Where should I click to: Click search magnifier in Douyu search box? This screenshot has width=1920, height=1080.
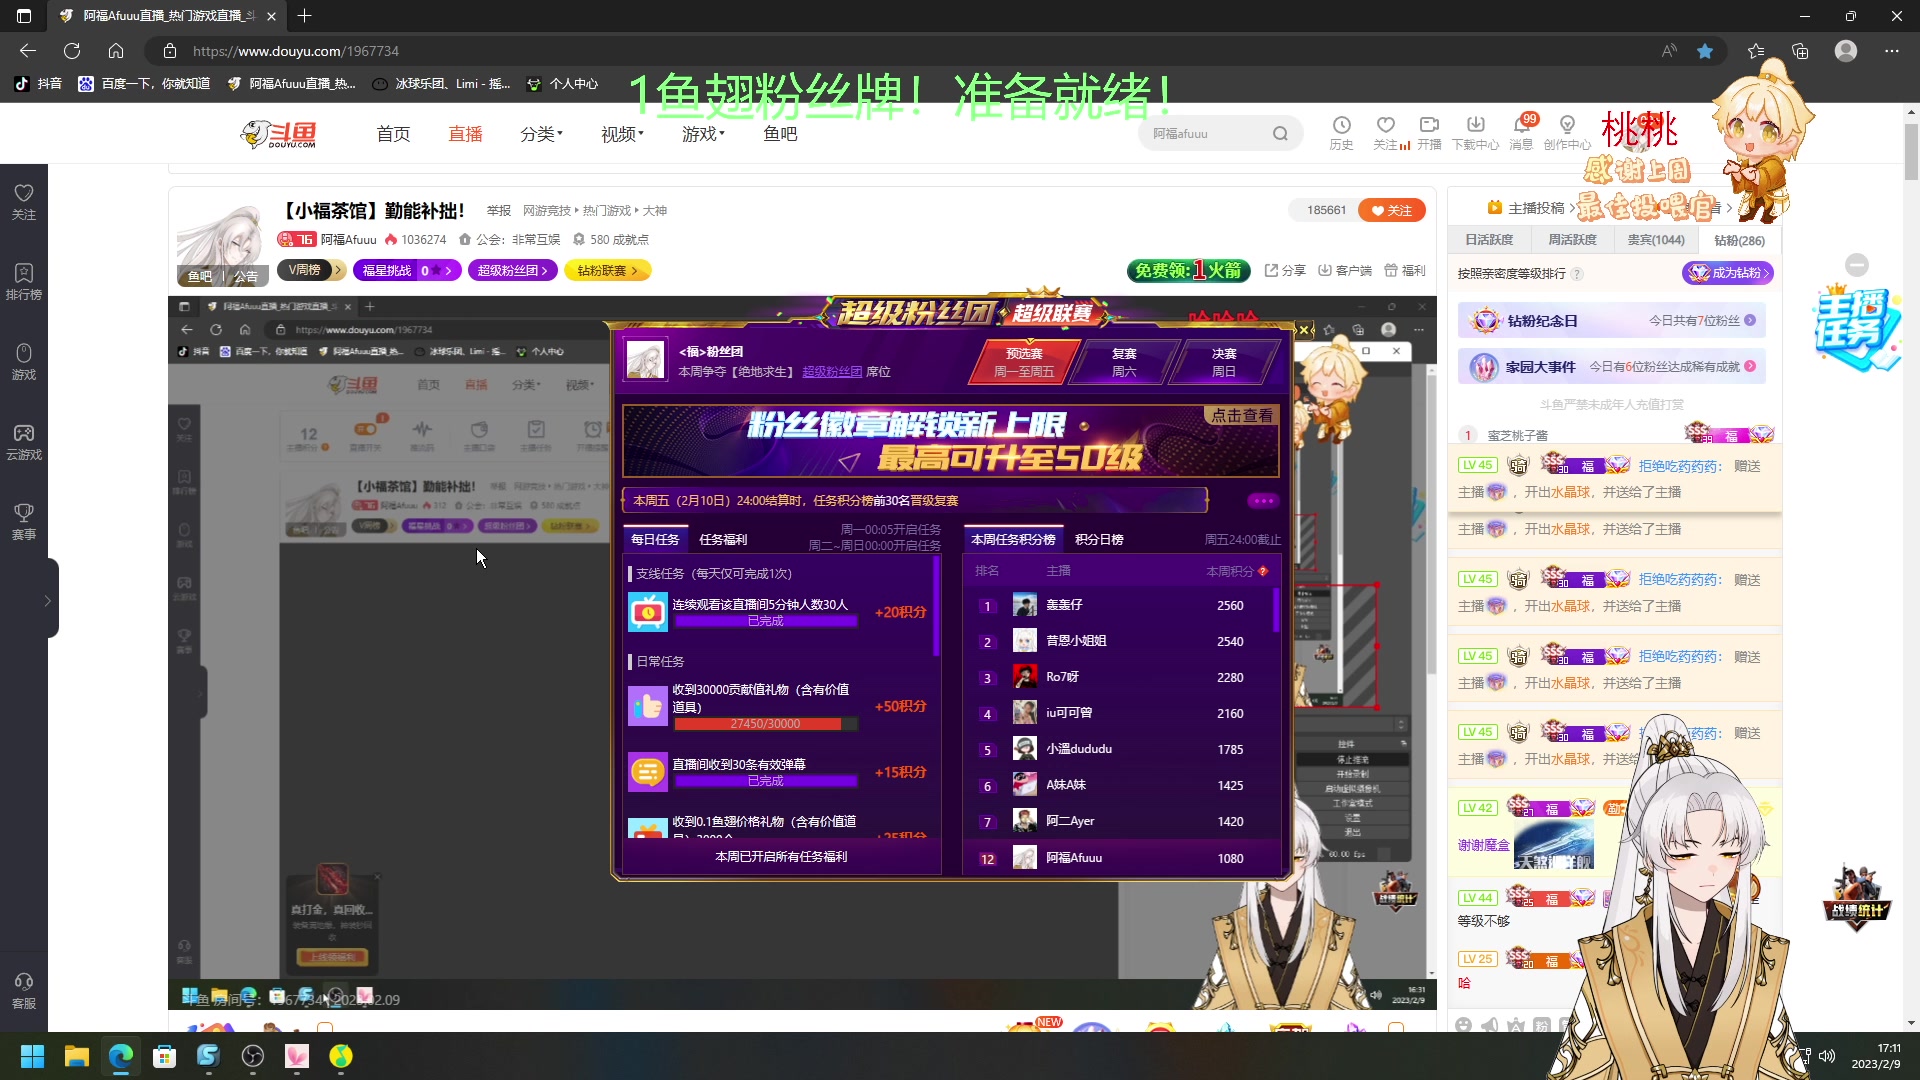point(1280,134)
